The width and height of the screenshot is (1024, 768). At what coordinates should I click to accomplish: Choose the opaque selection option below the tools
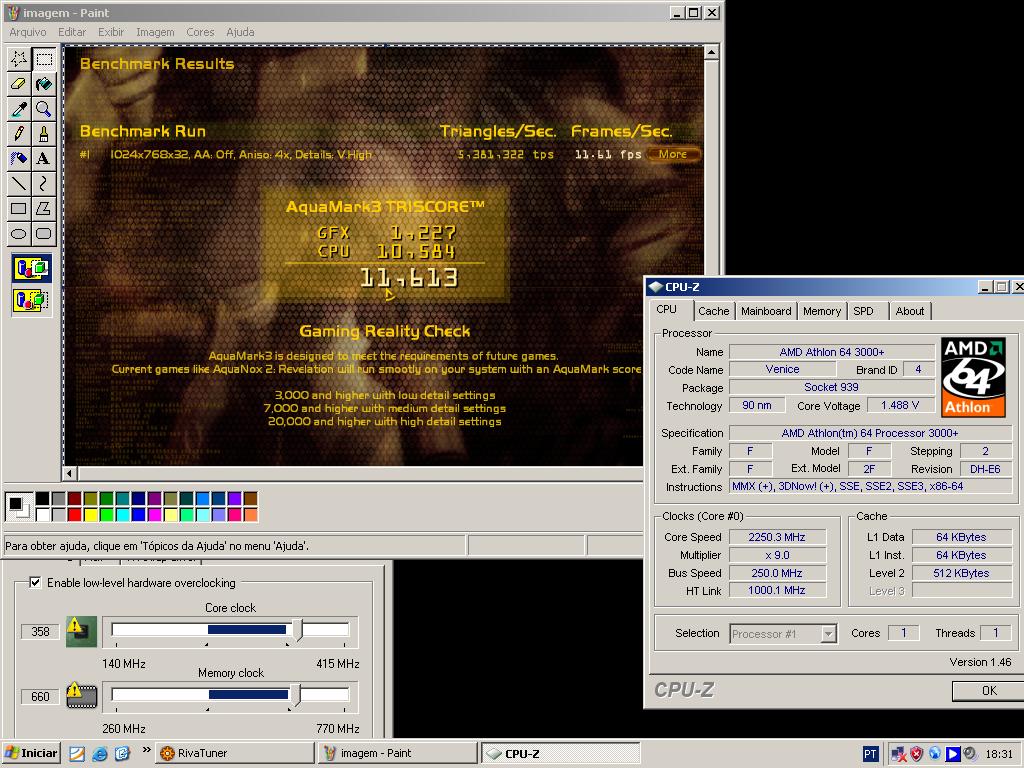pyautogui.click(x=31, y=268)
